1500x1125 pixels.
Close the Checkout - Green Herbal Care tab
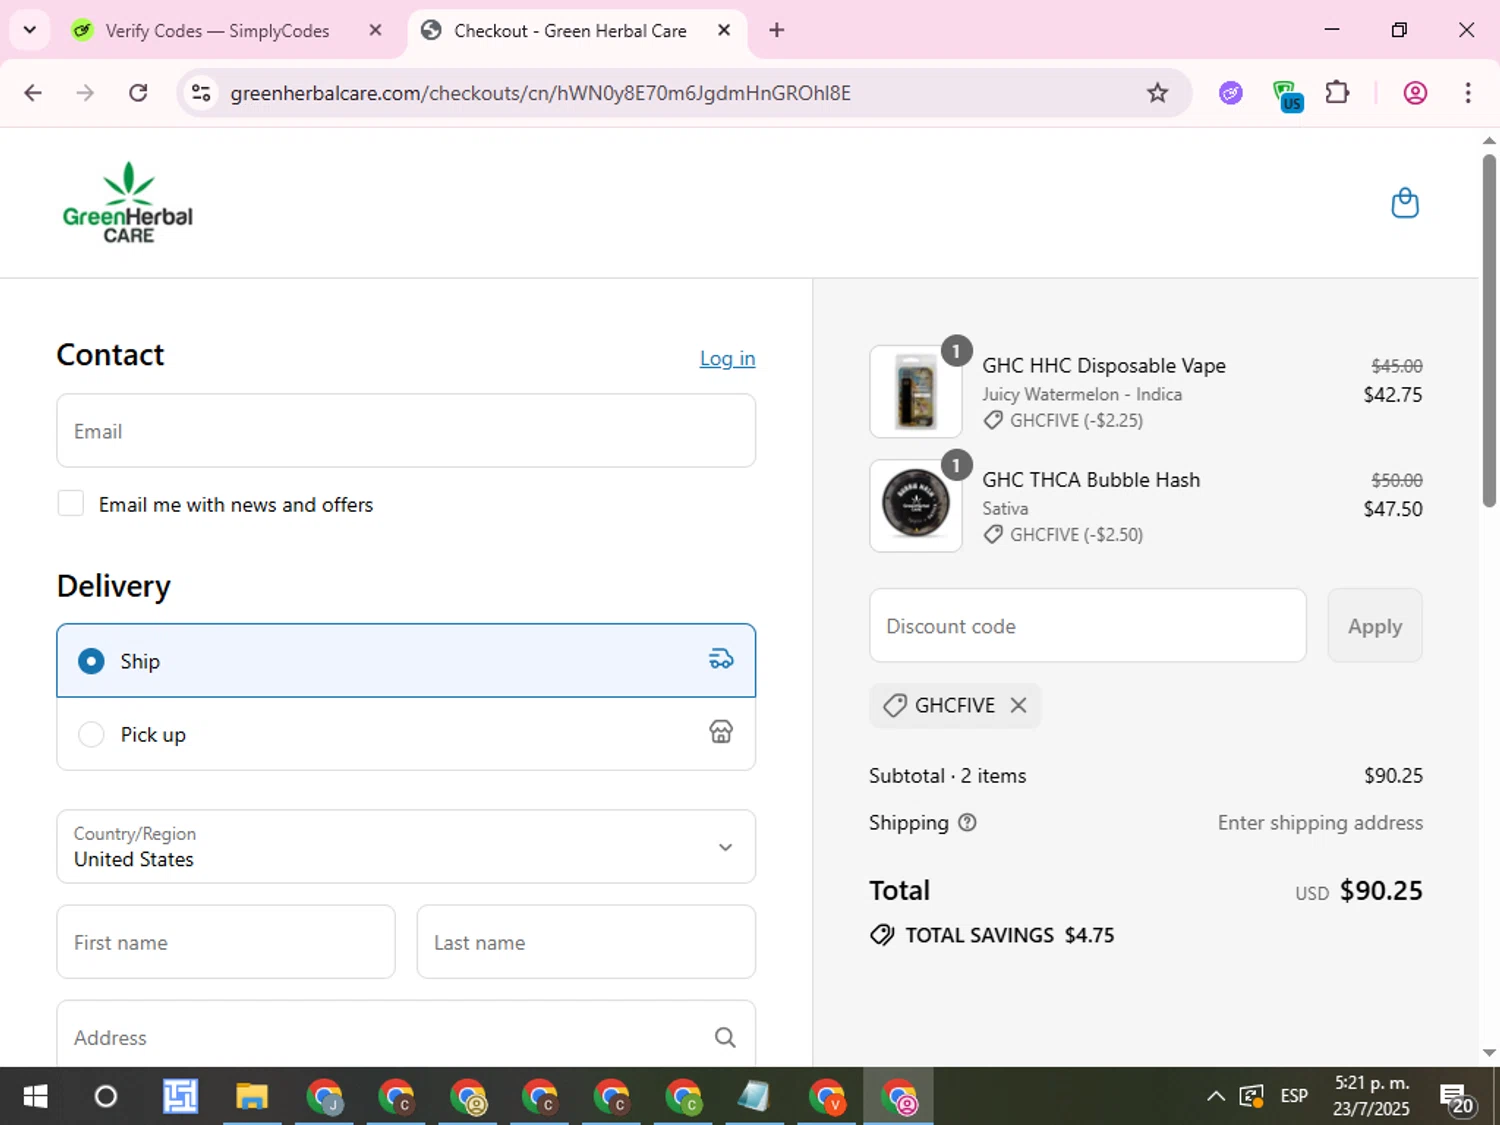tap(724, 30)
